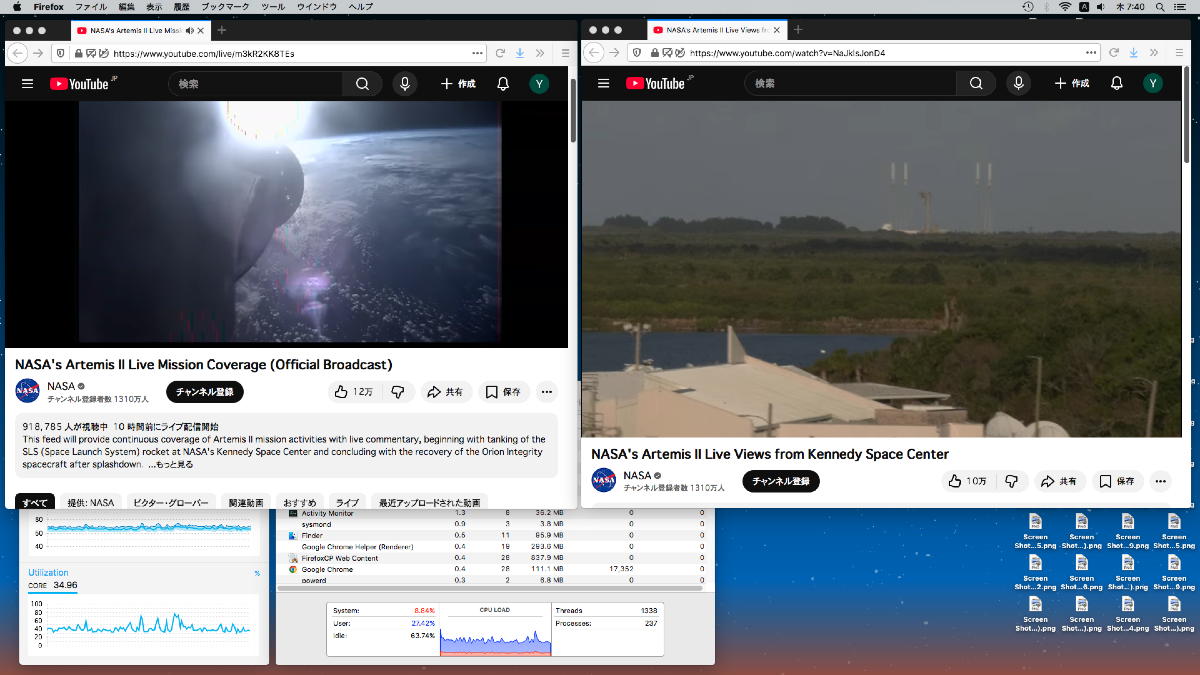Save the Kennedy Live Views video with 保存
The width and height of the screenshot is (1200, 675).
[x=1118, y=481]
